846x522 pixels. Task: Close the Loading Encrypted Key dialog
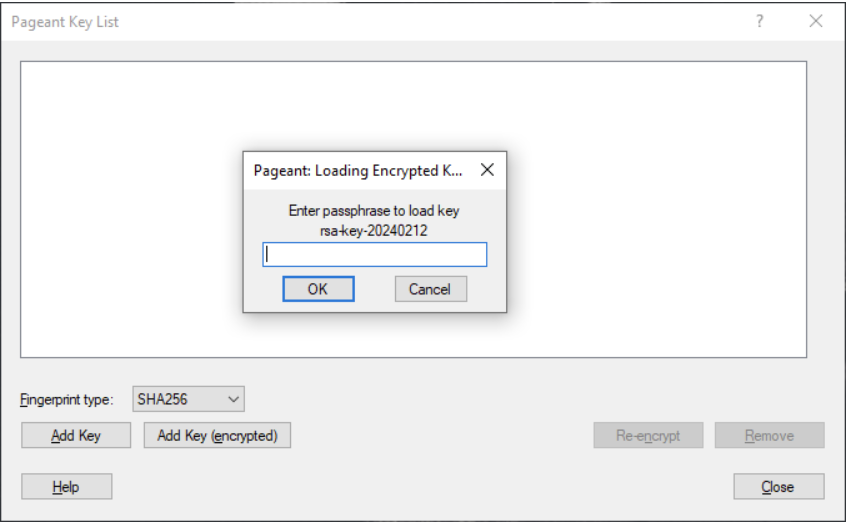coord(487,170)
